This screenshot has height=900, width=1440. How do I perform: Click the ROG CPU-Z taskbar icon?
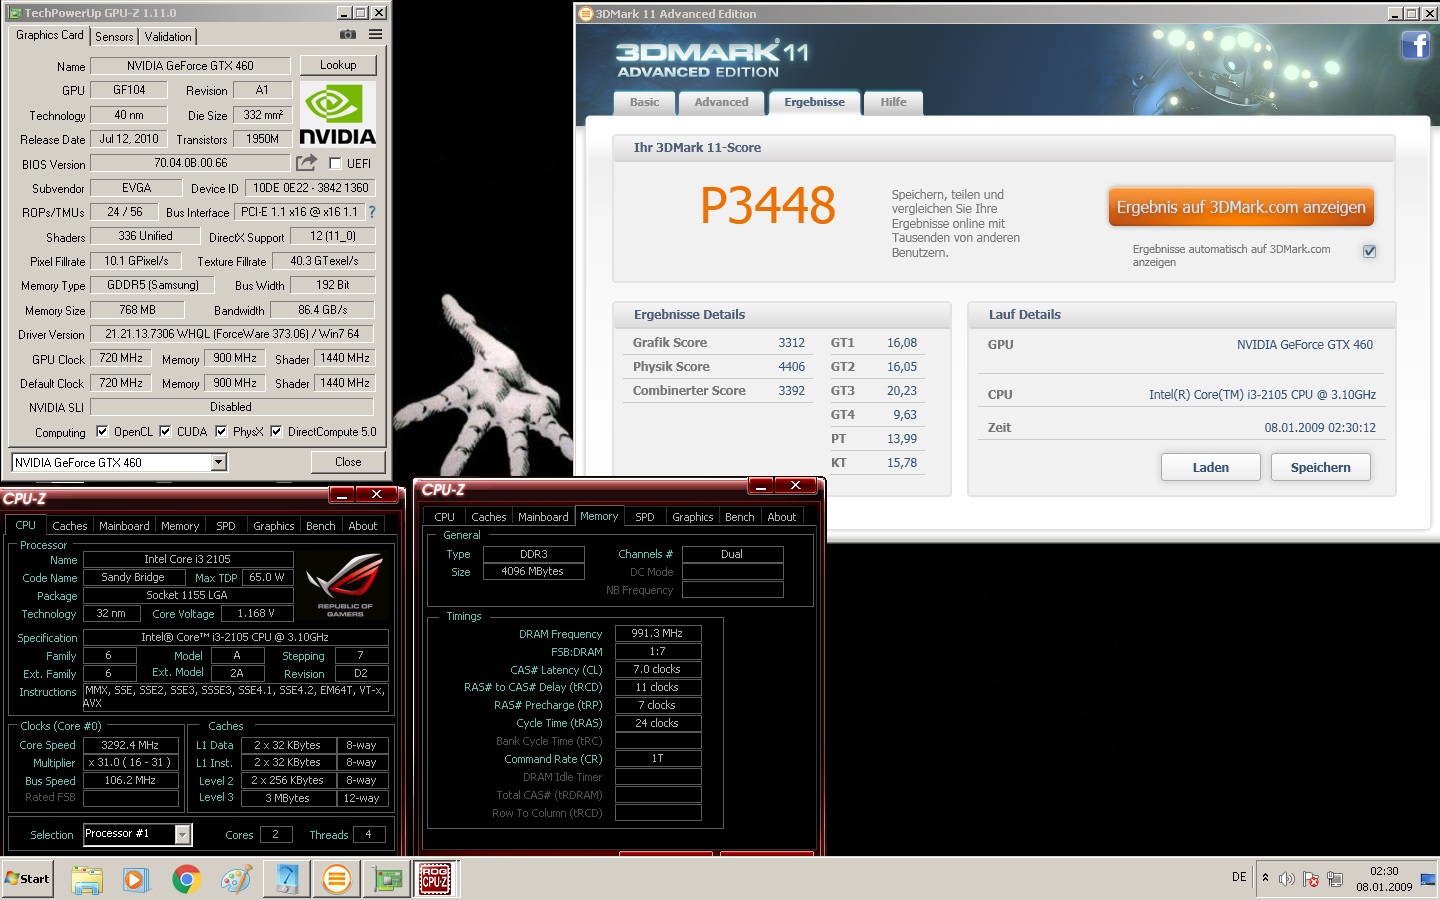click(435, 879)
